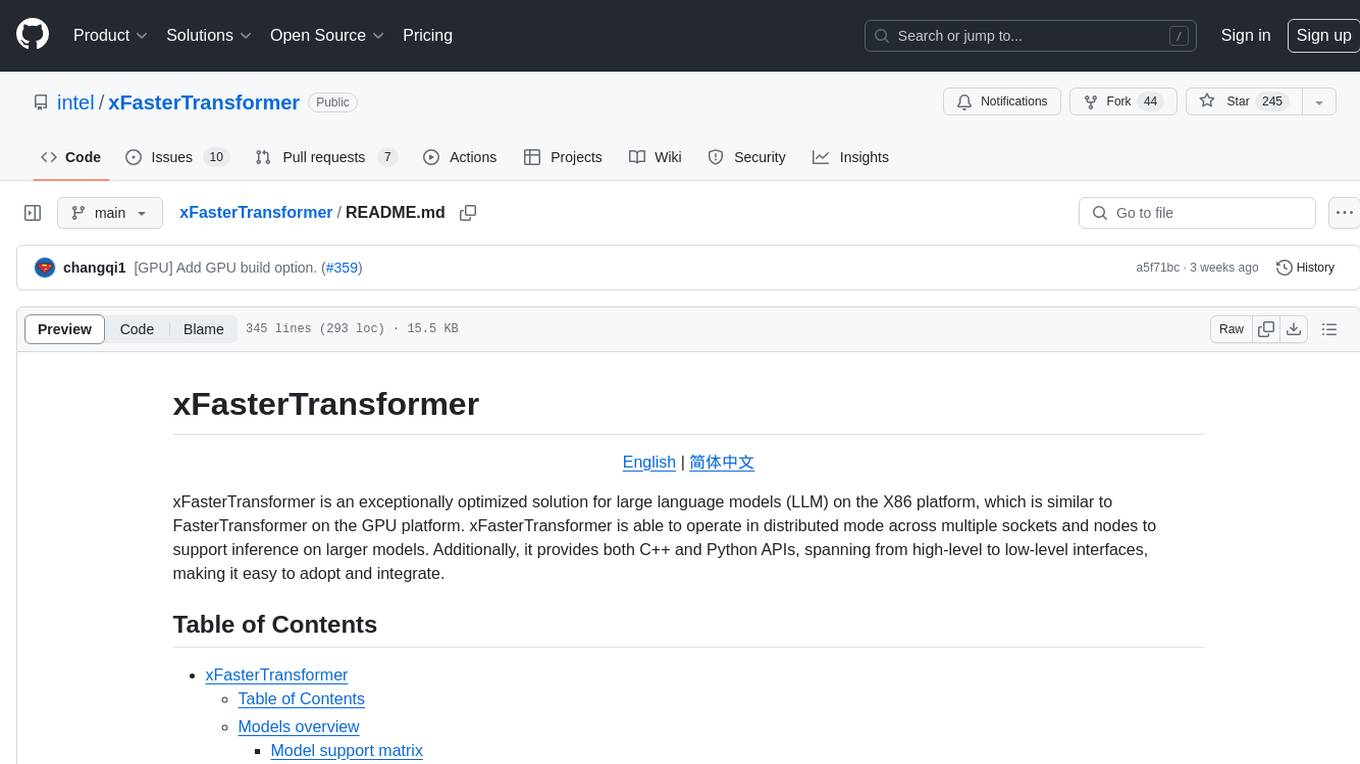Switch to the Insights tab
1360x764 pixels.
(851, 157)
